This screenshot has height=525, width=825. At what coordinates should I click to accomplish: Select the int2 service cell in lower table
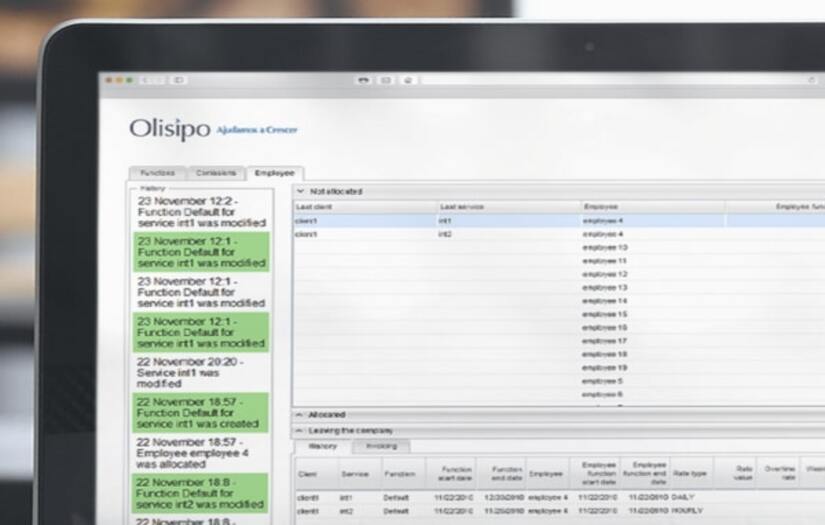346,510
